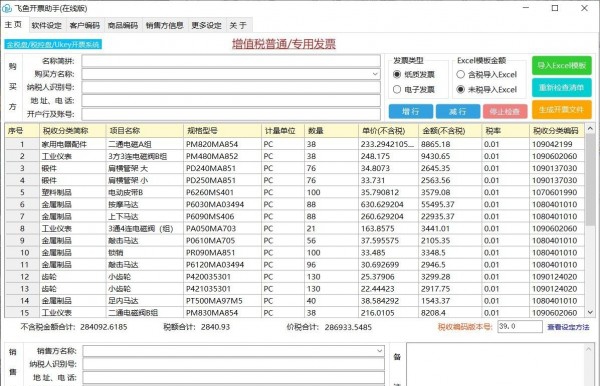Select 纸质发票 radio button

pyautogui.click(x=397, y=74)
